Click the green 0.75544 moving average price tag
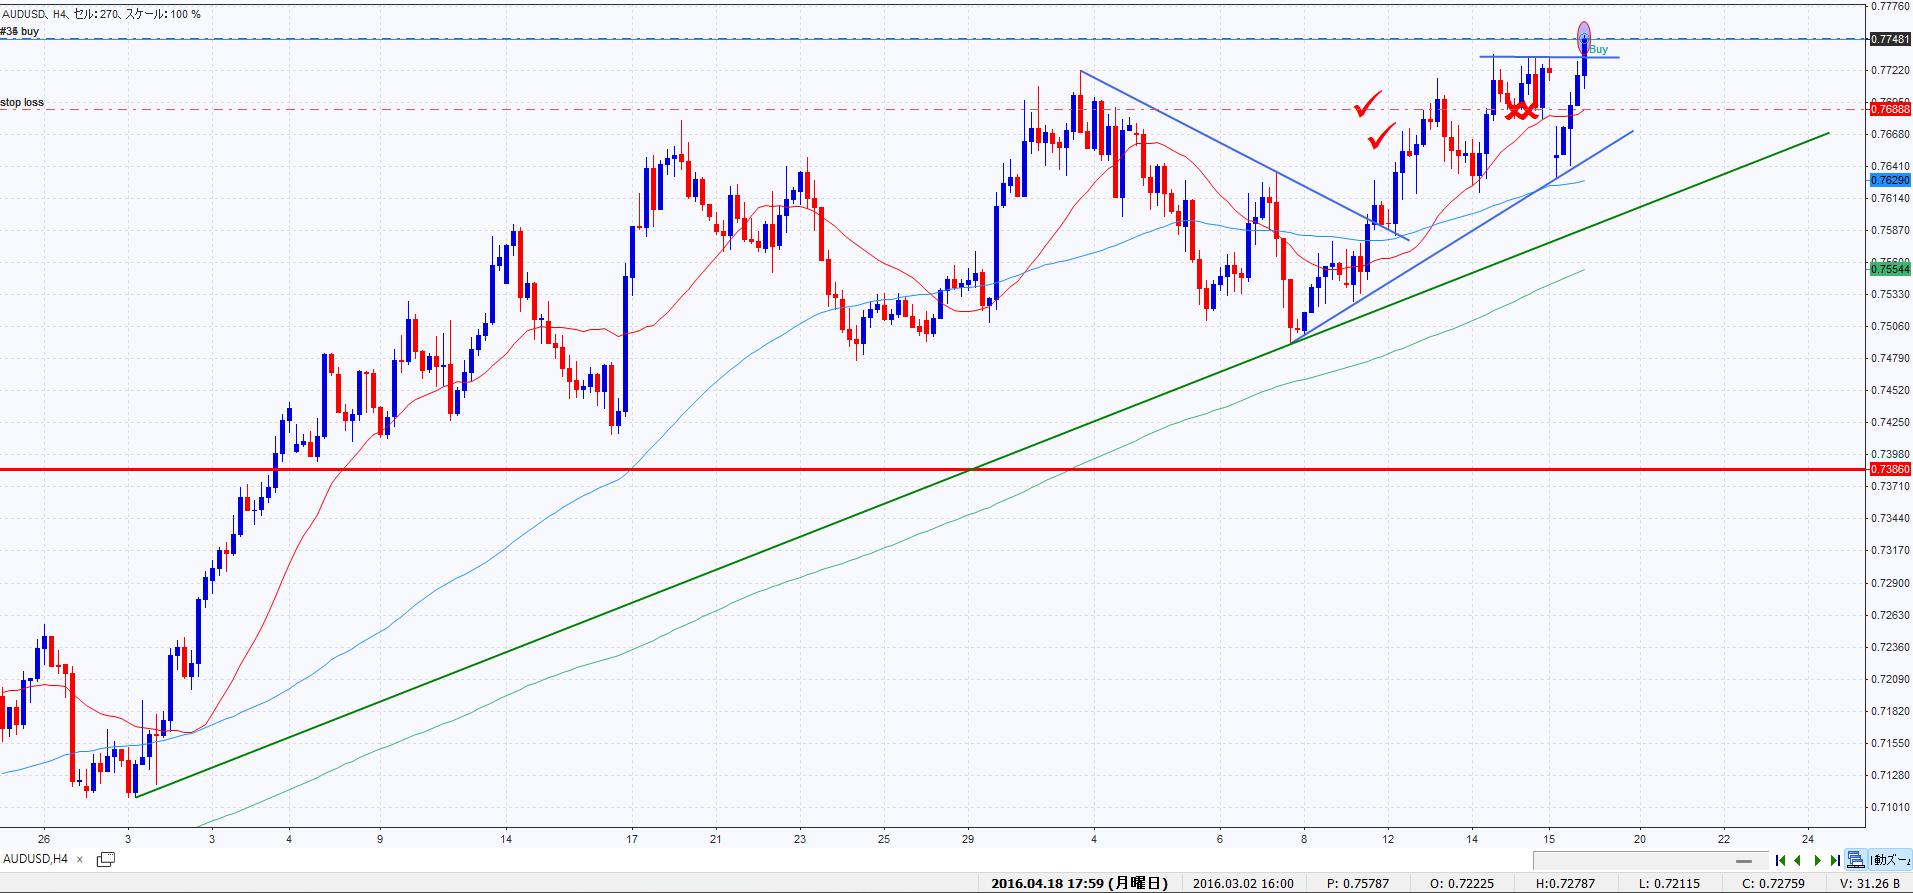1913x893 pixels. (x=1889, y=269)
